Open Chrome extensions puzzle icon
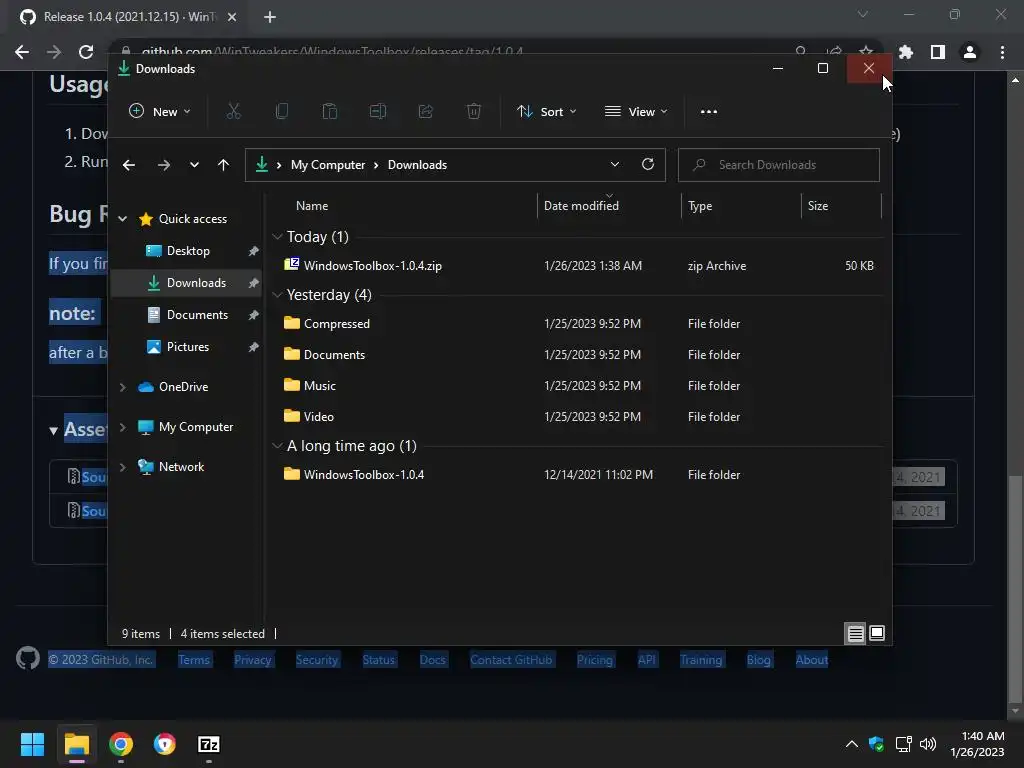 [906, 52]
